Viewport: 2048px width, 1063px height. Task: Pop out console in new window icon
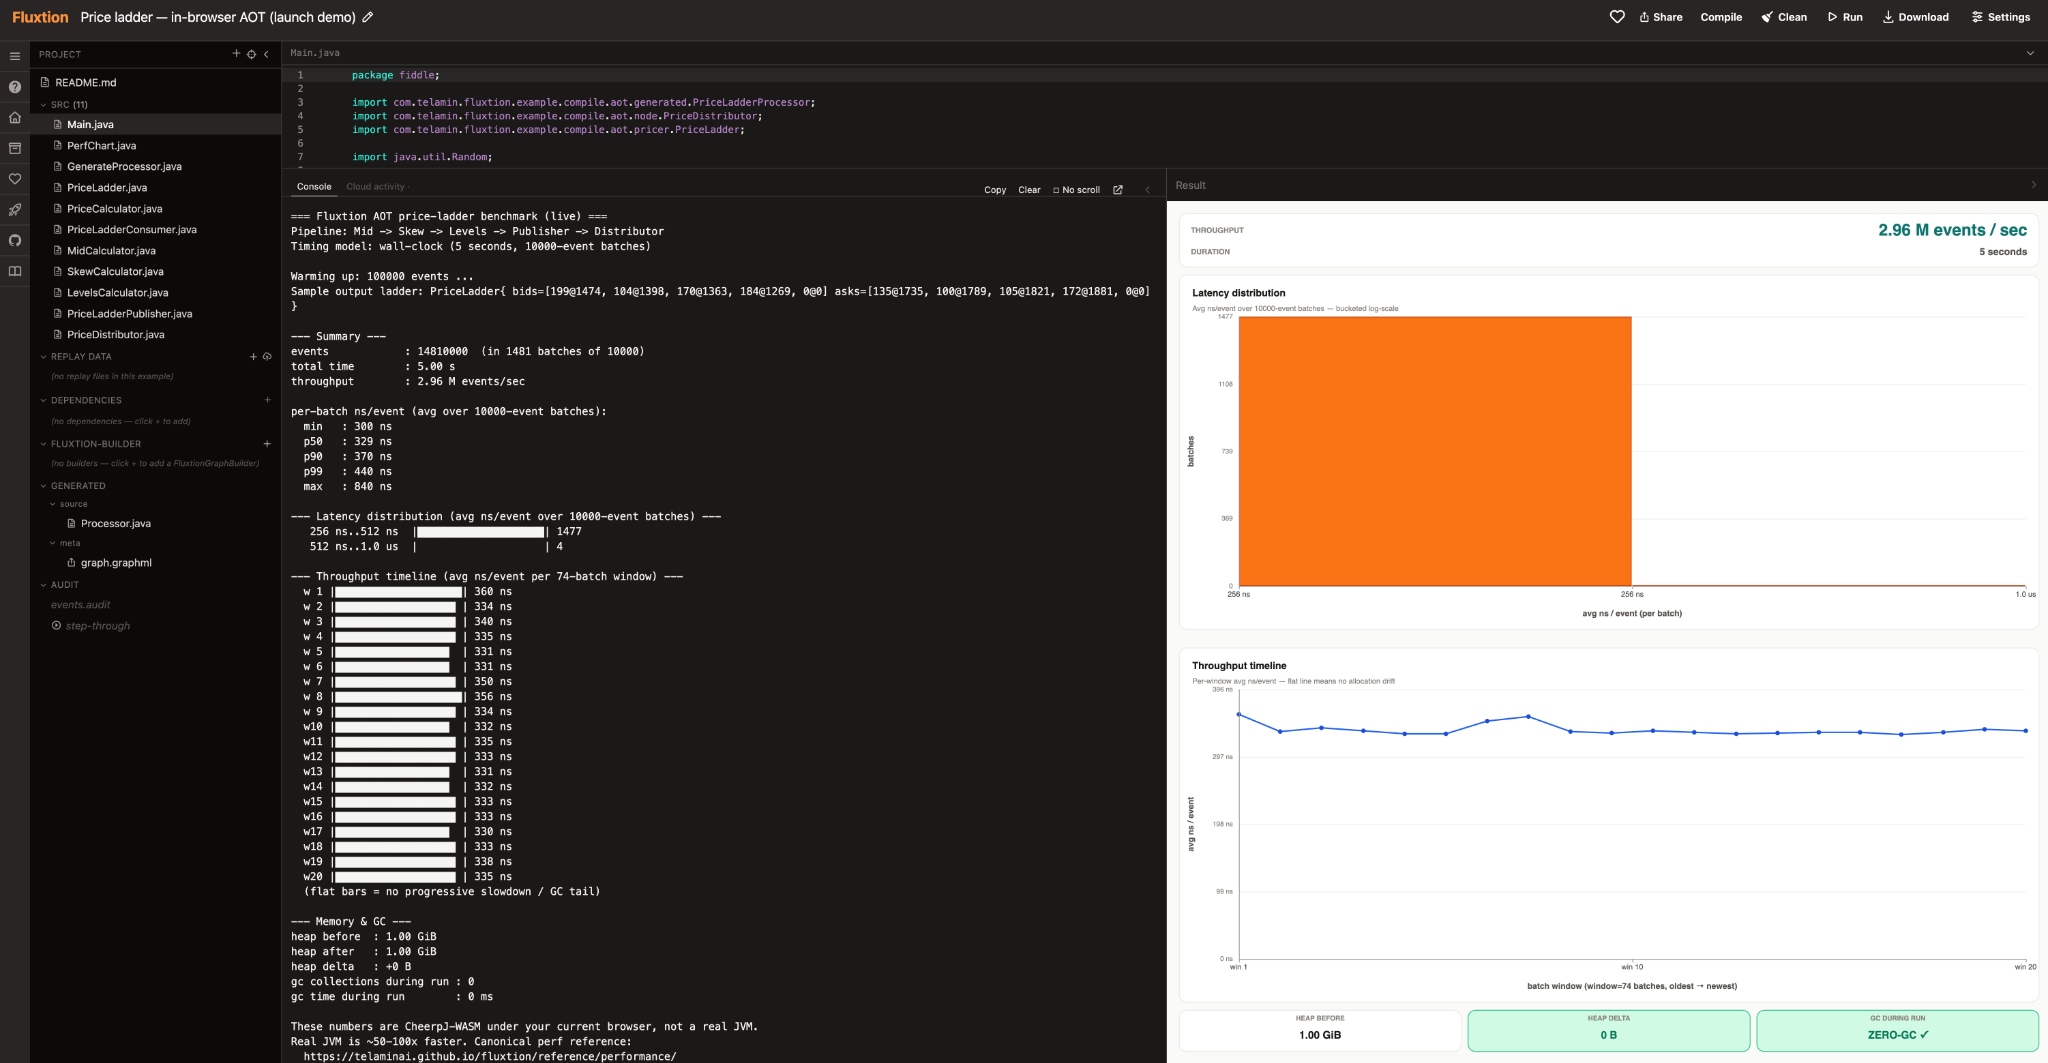click(1118, 190)
